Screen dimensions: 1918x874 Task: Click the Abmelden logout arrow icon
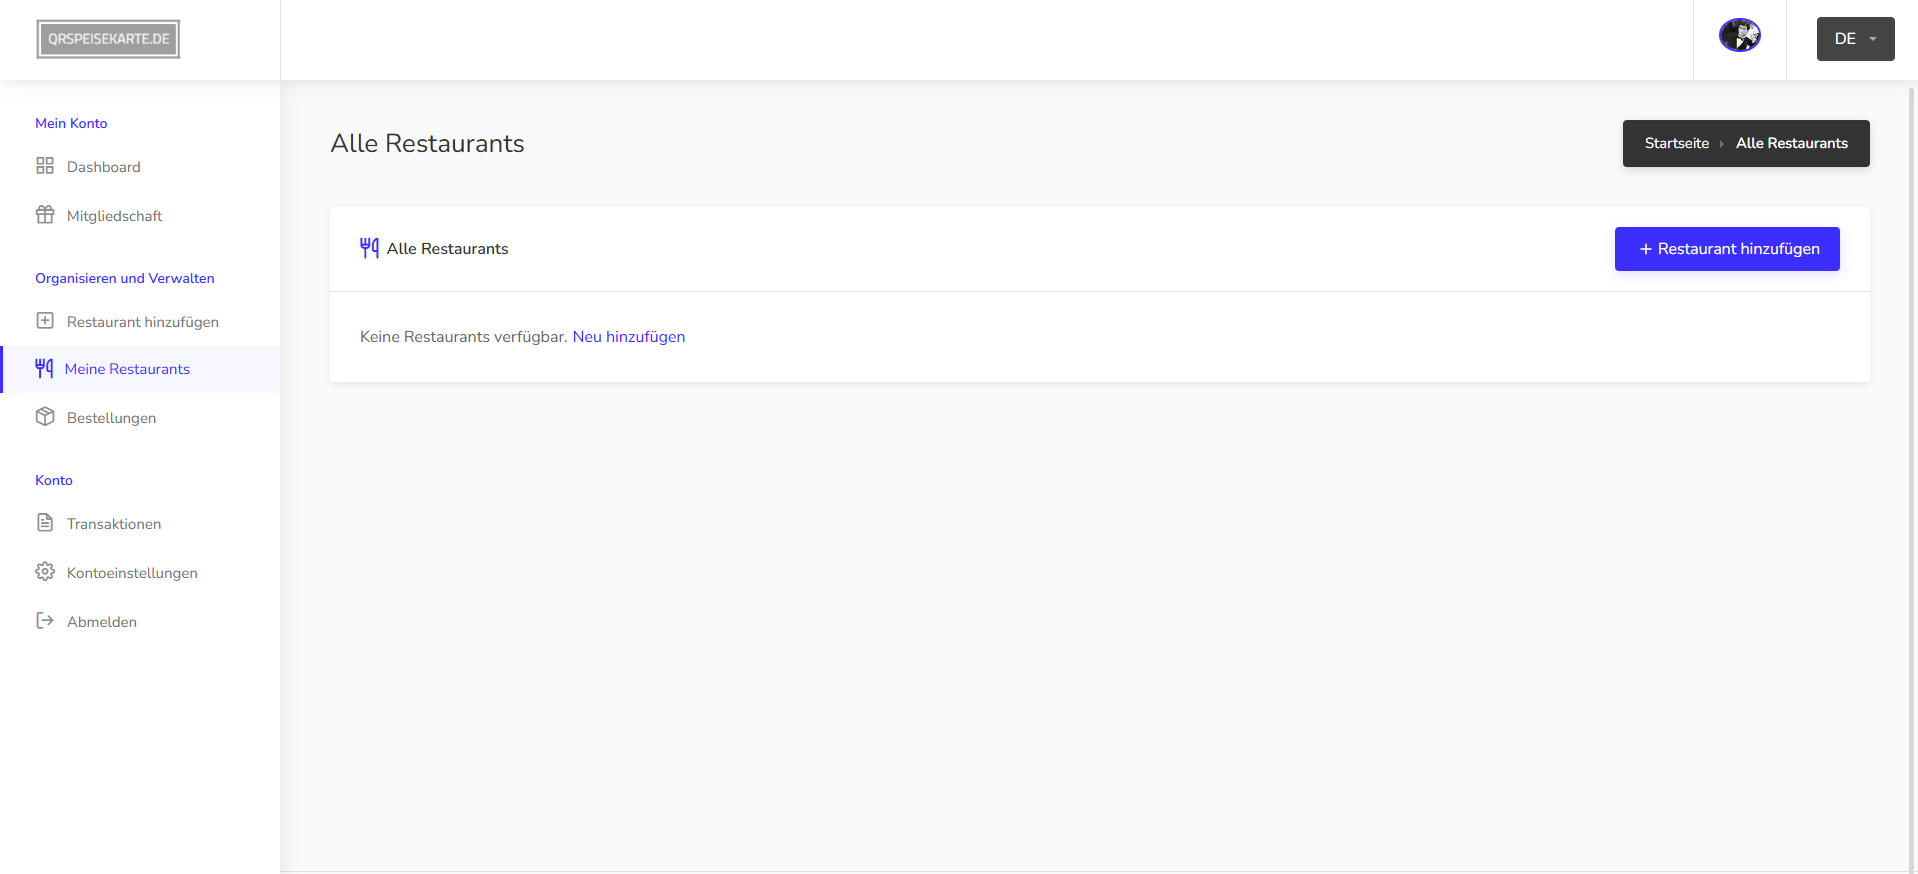point(45,621)
